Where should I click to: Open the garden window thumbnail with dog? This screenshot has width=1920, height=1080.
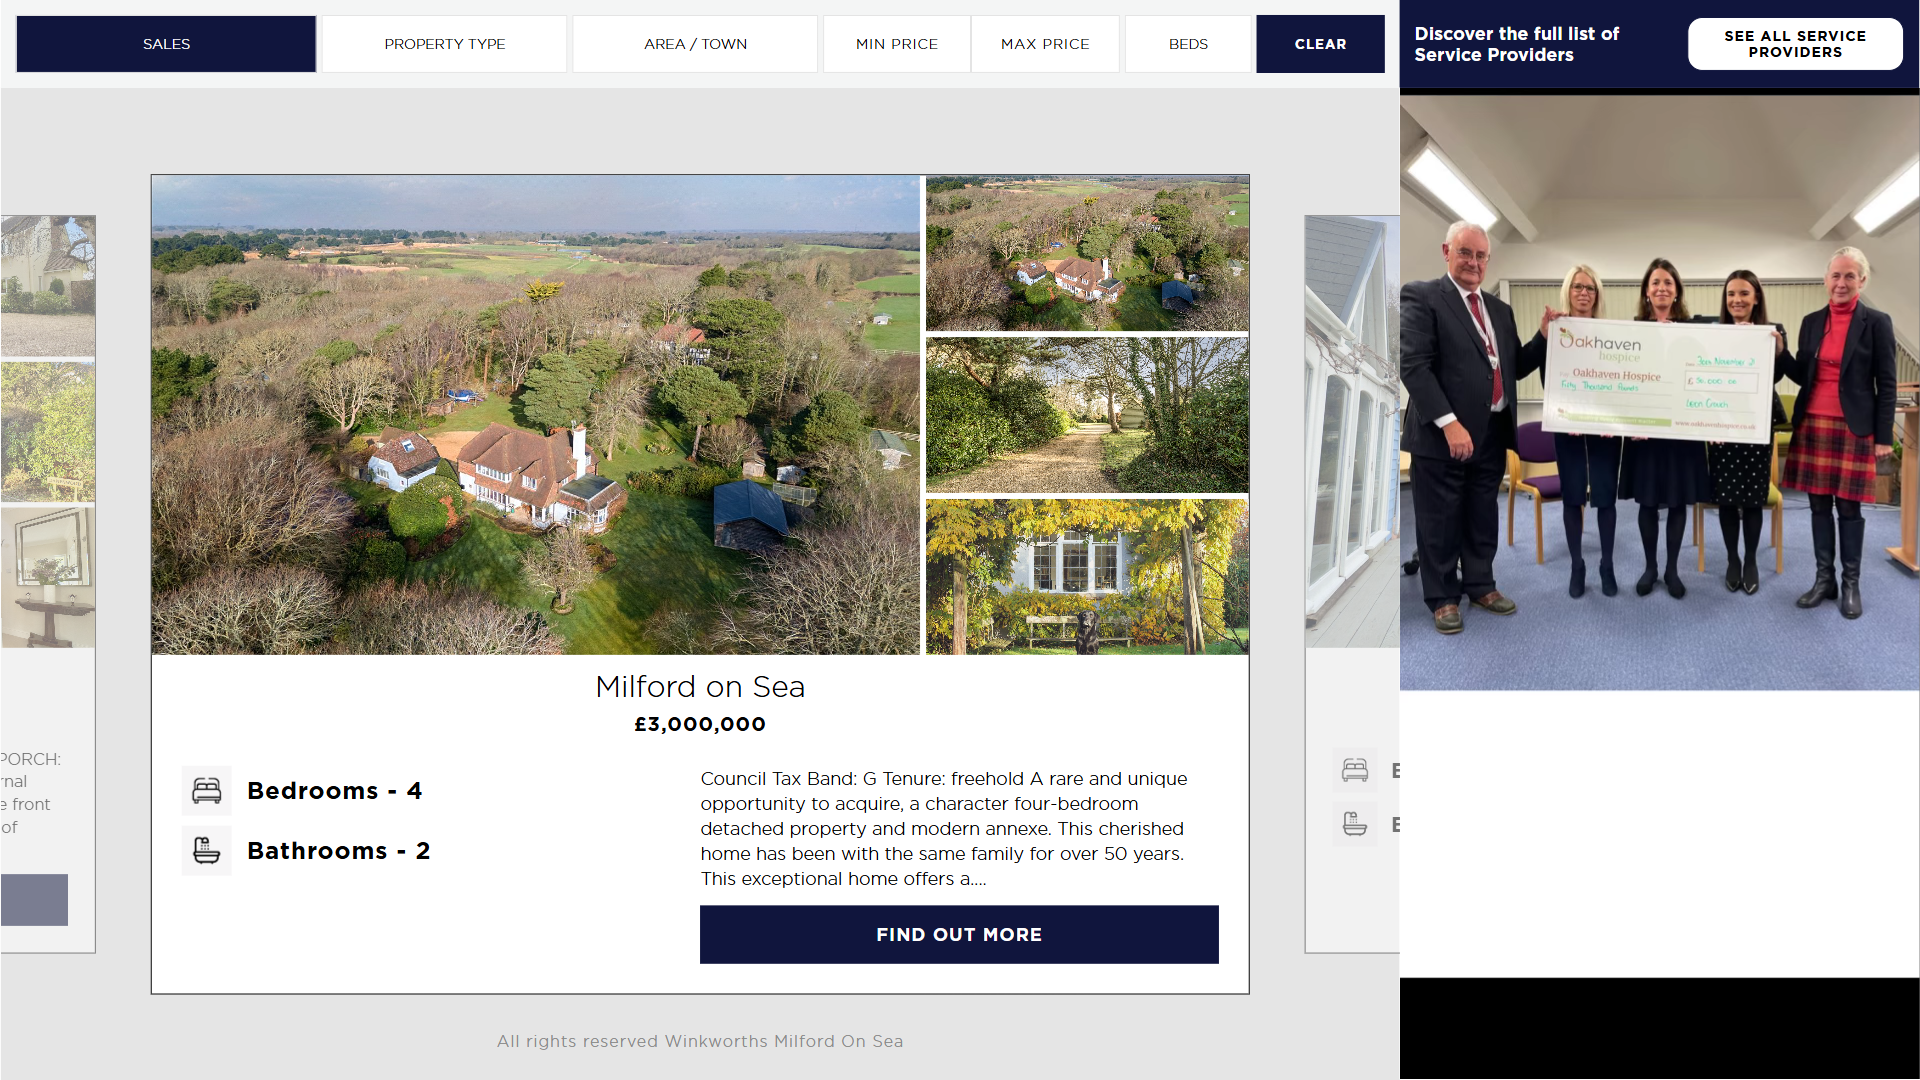[x=1087, y=577]
